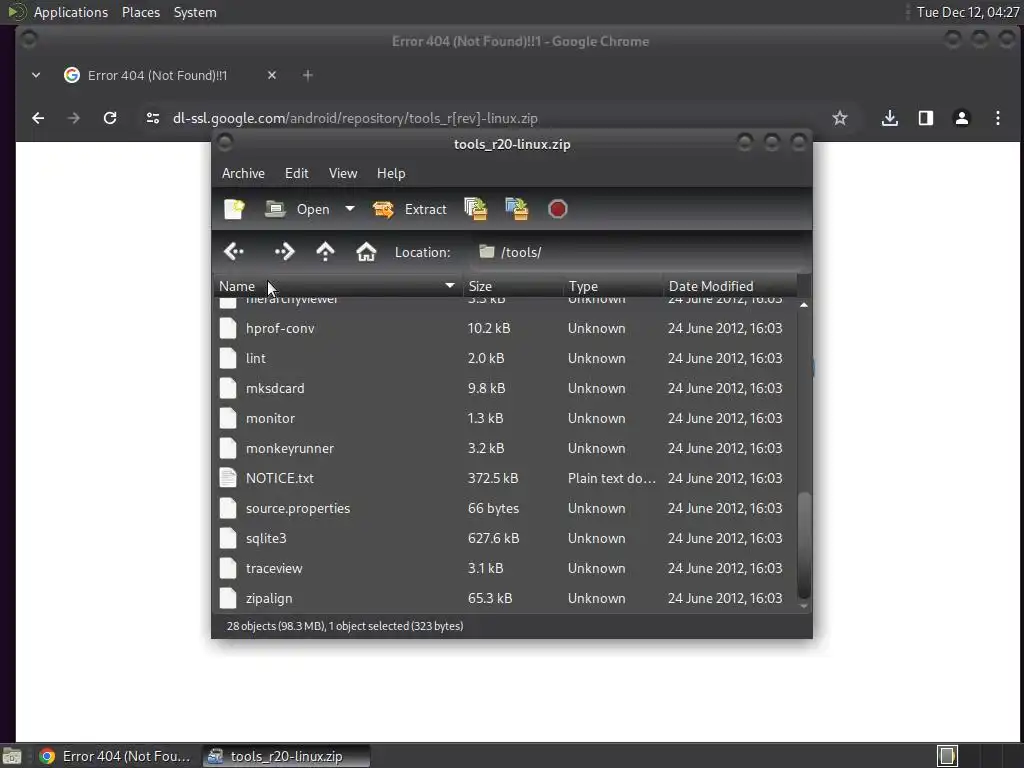Click the scrollbar down arrow in file list
The width and height of the screenshot is (1024, 768).
tap(804, 606)
